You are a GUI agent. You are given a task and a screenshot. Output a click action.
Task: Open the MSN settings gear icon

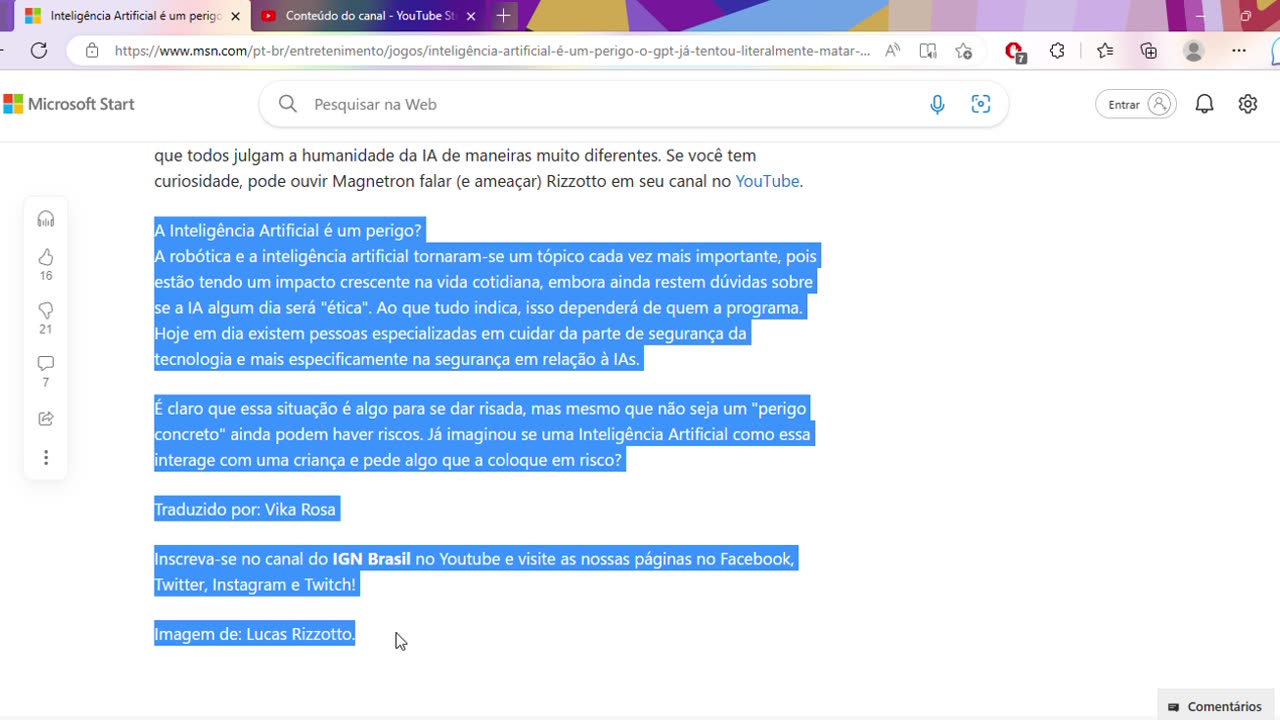click(x=1248, y=104)
